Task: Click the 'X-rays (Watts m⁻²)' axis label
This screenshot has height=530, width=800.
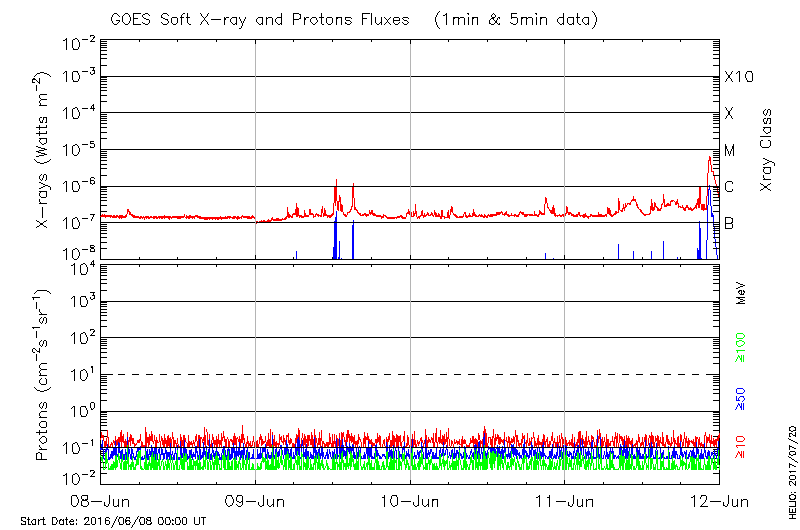Action: click(x=44, y=150)
